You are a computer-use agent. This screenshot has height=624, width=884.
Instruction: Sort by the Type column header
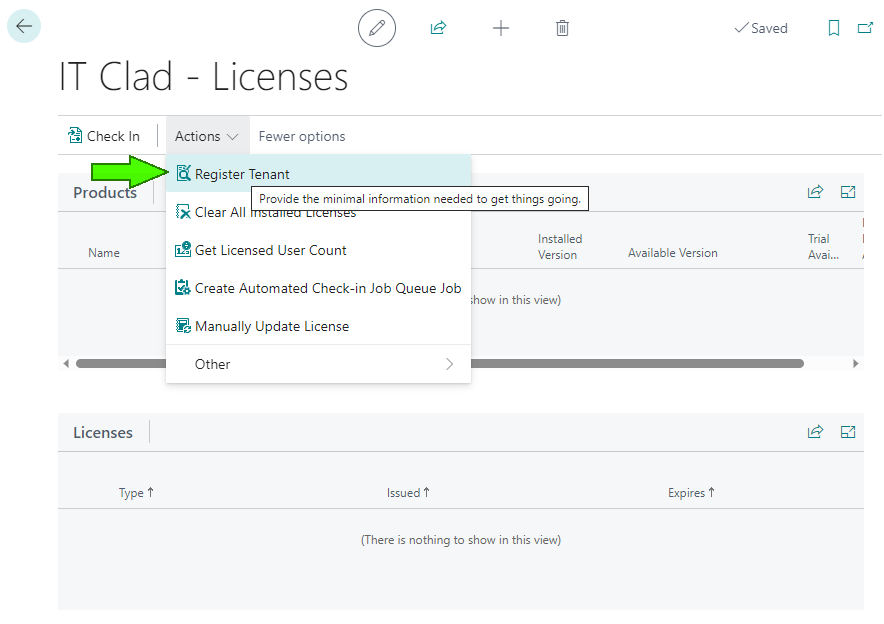click(136, 493)
